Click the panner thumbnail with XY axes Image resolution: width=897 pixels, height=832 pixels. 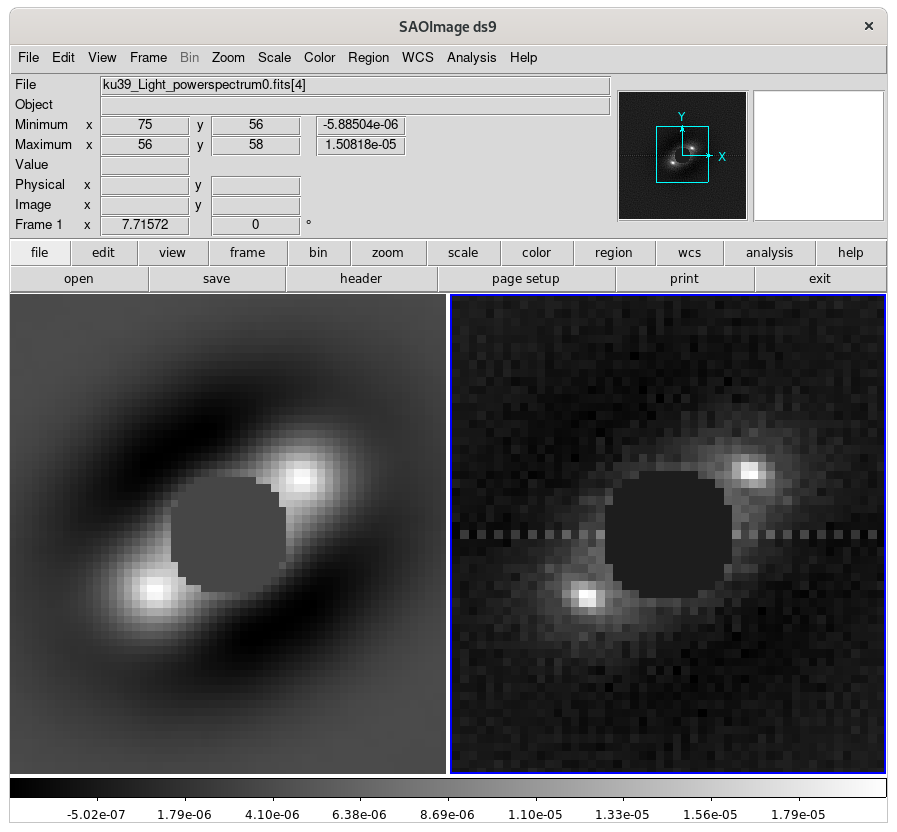pyautogui.click(x=683, y=155)
